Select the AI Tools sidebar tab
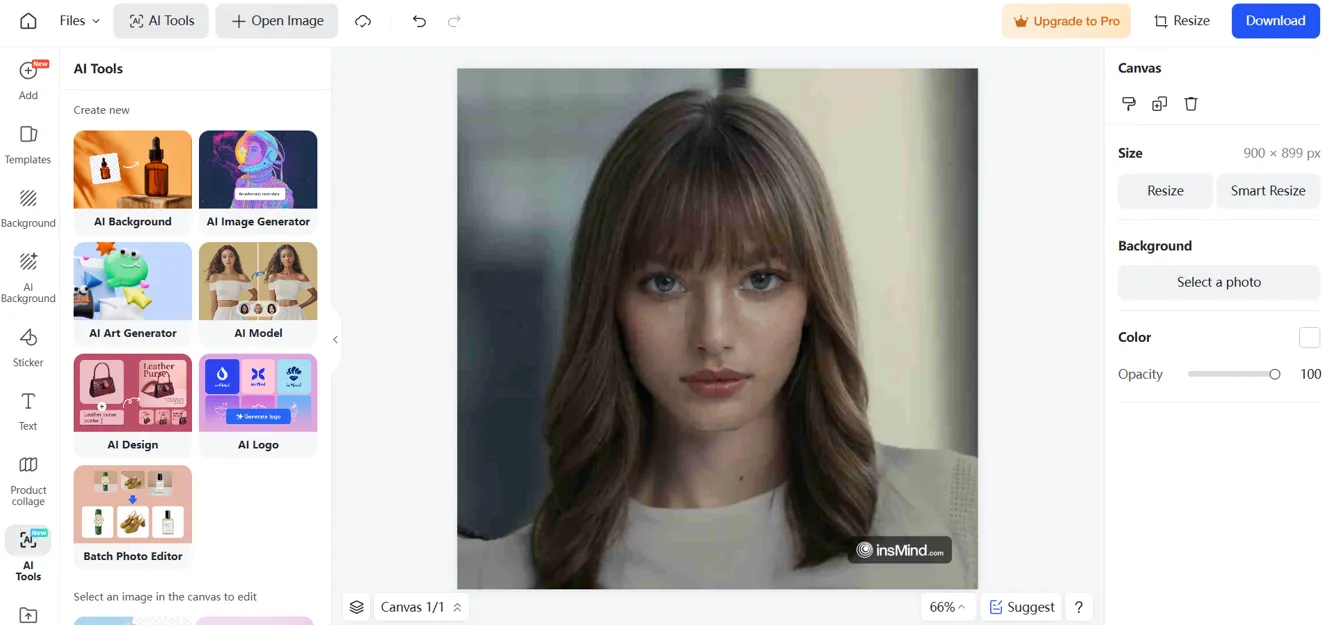Screen dimensions: 1322x625 click(28, 555)
